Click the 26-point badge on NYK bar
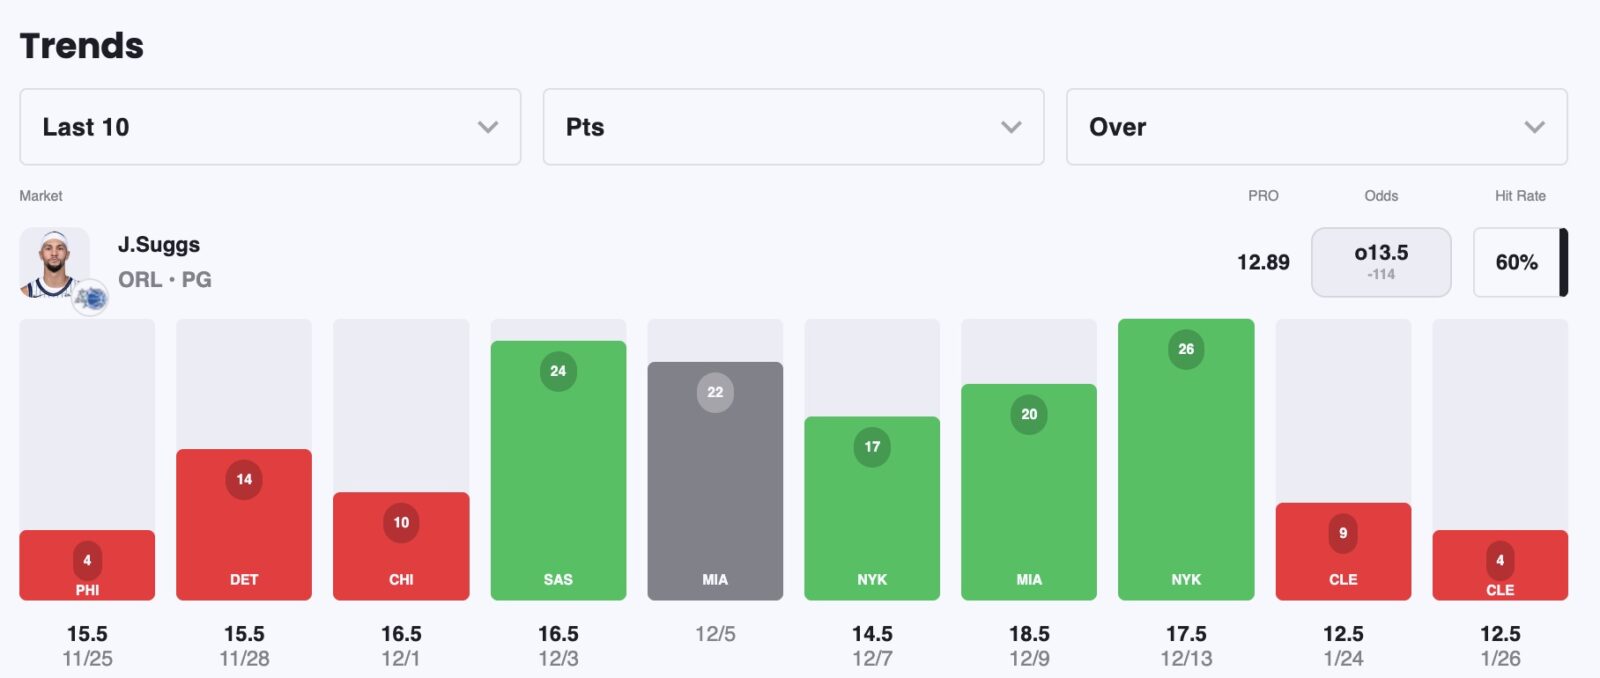1600x678 pixels. pos(1186,349)
